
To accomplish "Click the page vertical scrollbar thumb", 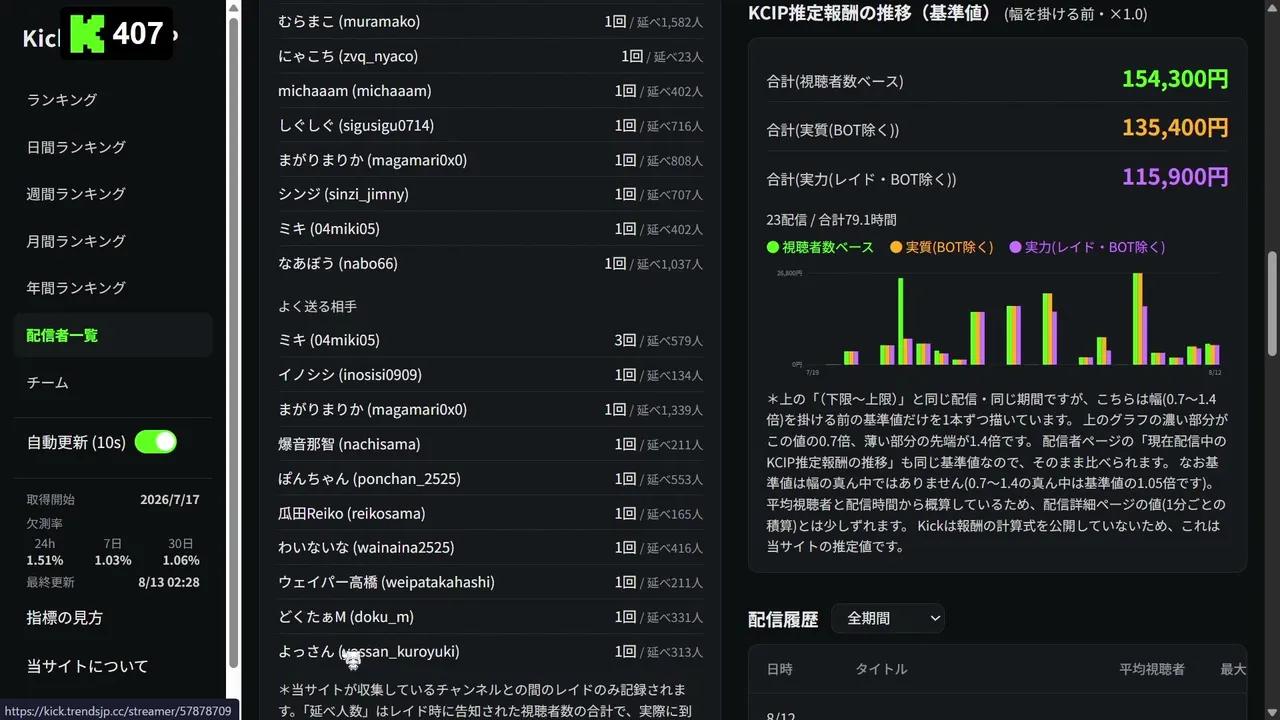I will pos(1272,303).
